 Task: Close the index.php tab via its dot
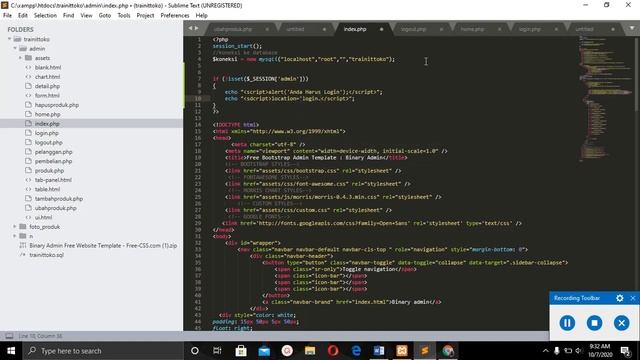click(382, 29)
